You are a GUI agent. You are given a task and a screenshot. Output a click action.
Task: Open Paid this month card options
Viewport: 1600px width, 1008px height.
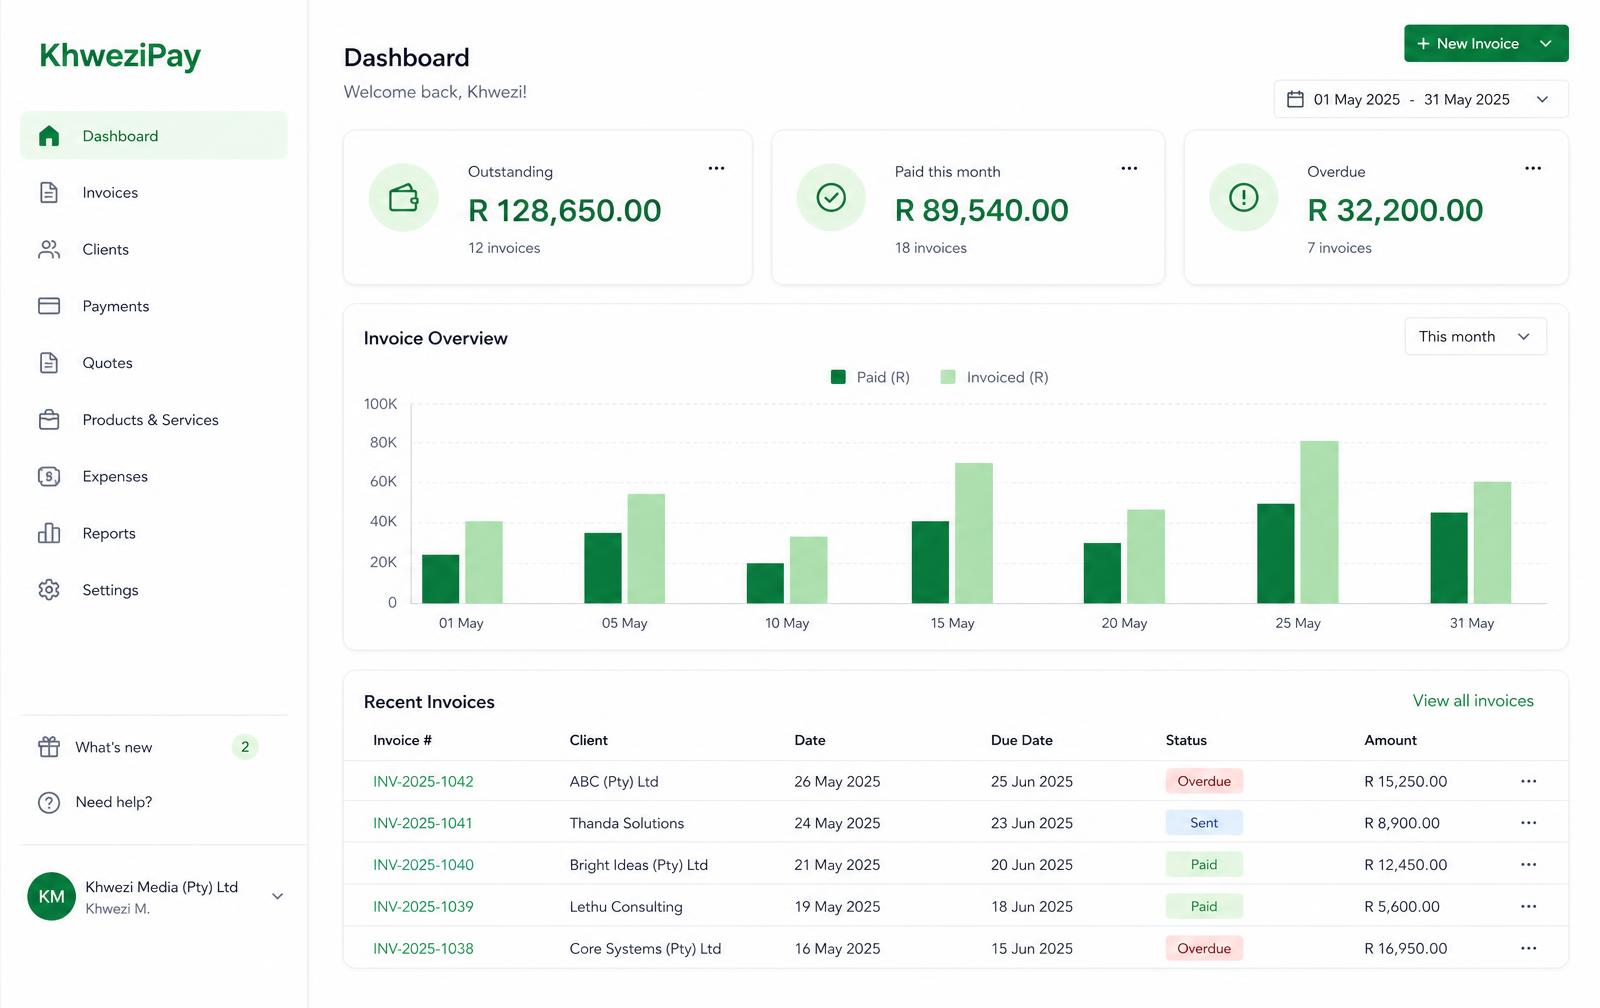(x=1129, y=168)
